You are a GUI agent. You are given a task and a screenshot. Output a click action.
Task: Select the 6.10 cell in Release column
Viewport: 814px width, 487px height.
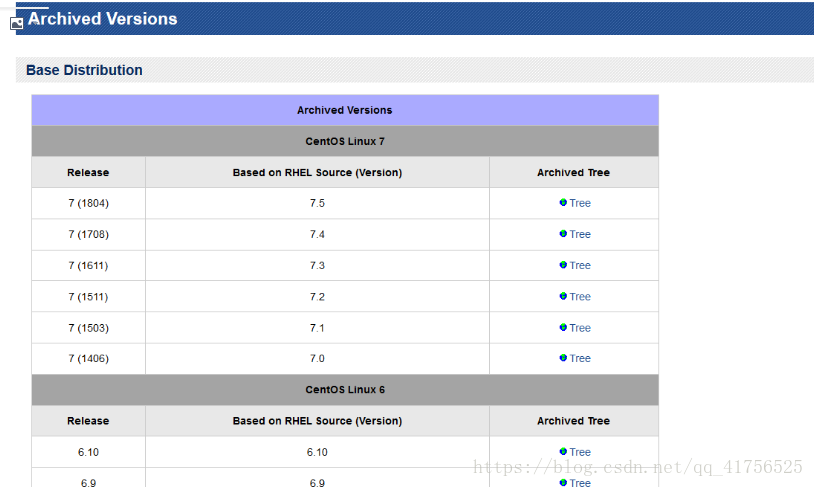88,452
